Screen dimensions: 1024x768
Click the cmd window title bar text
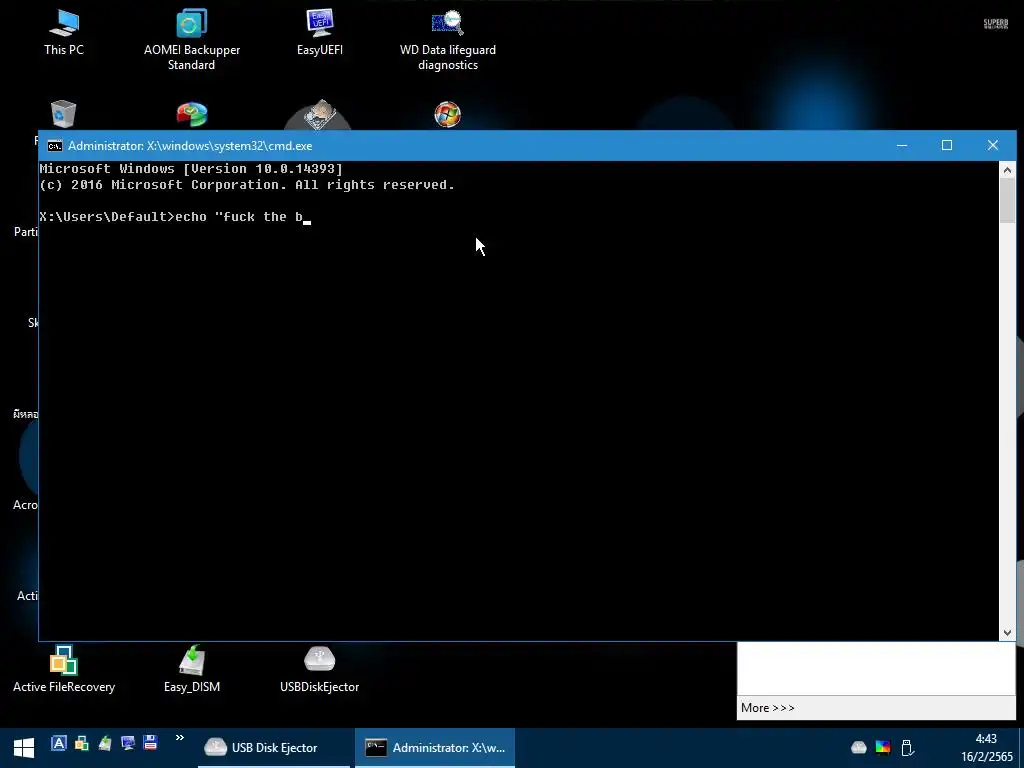tap(190, 146)
